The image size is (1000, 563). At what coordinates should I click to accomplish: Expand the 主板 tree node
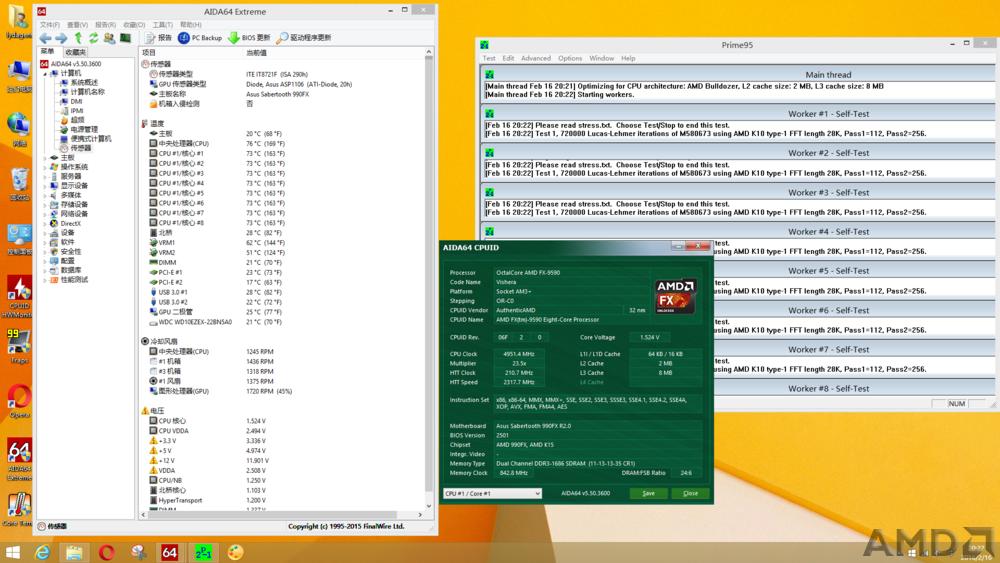[x=45, y=157]
